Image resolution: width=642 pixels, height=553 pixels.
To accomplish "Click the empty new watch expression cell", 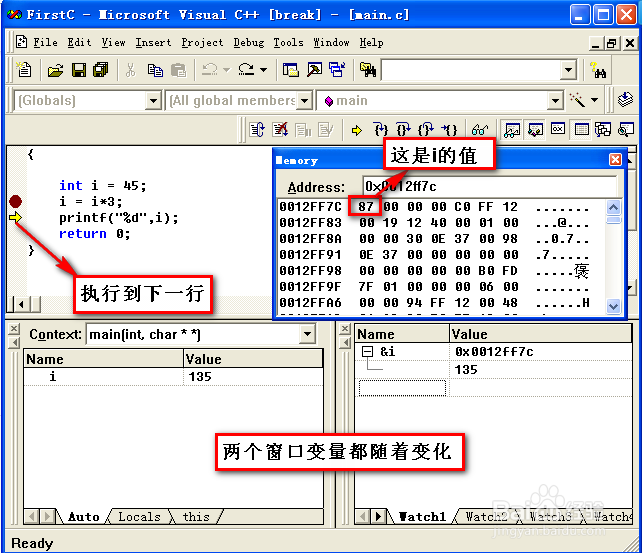I will pyautogui.click(x=402, y=388).
